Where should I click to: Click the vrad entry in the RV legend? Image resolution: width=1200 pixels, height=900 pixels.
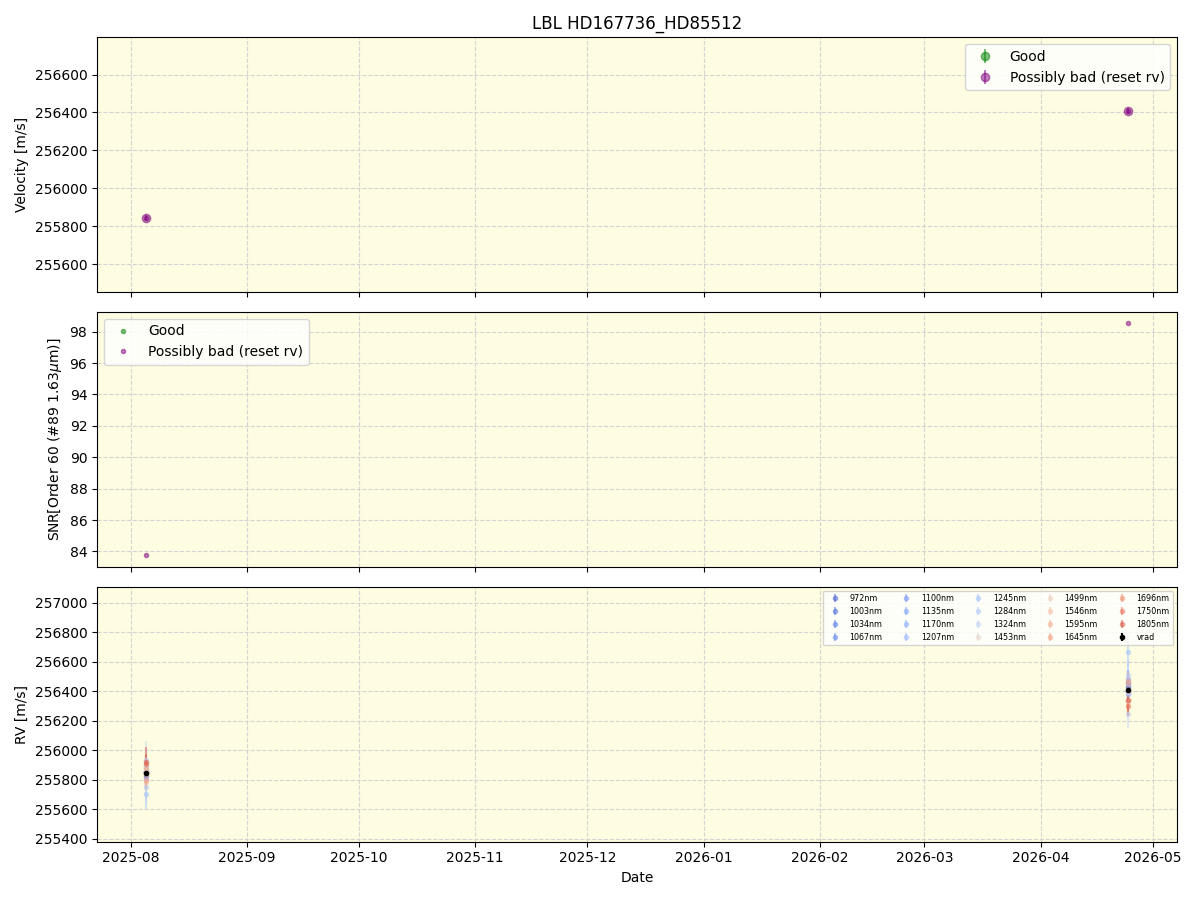[x=1145, y=637]
